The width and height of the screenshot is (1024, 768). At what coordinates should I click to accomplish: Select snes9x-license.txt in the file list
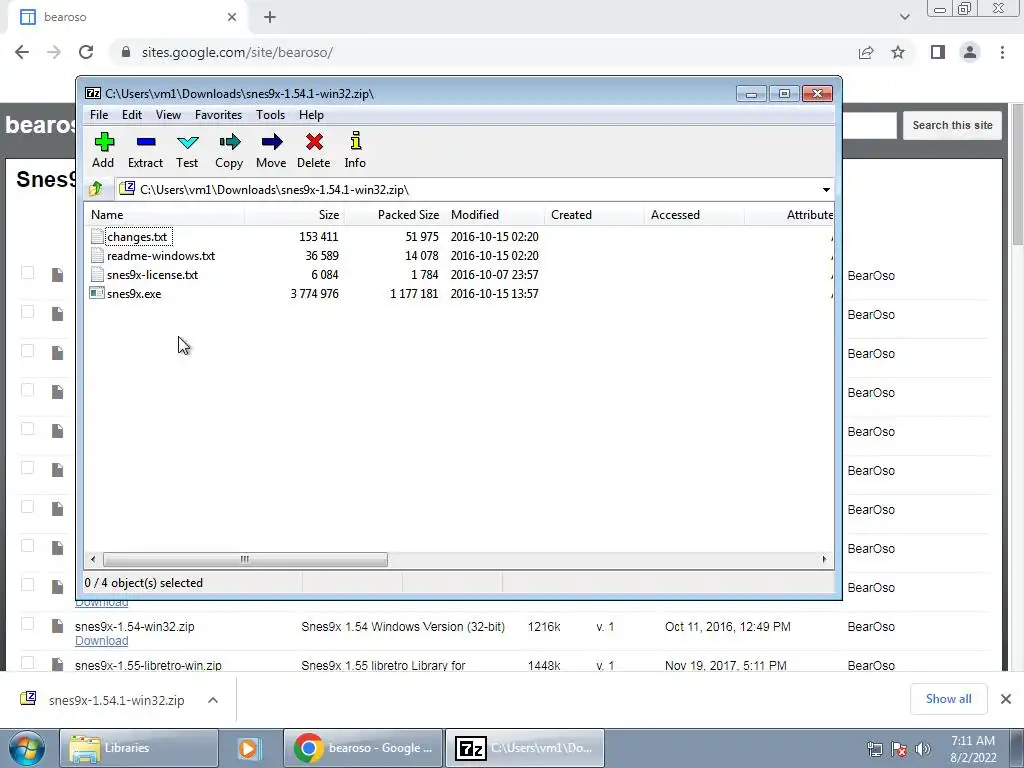click(152, 274)
